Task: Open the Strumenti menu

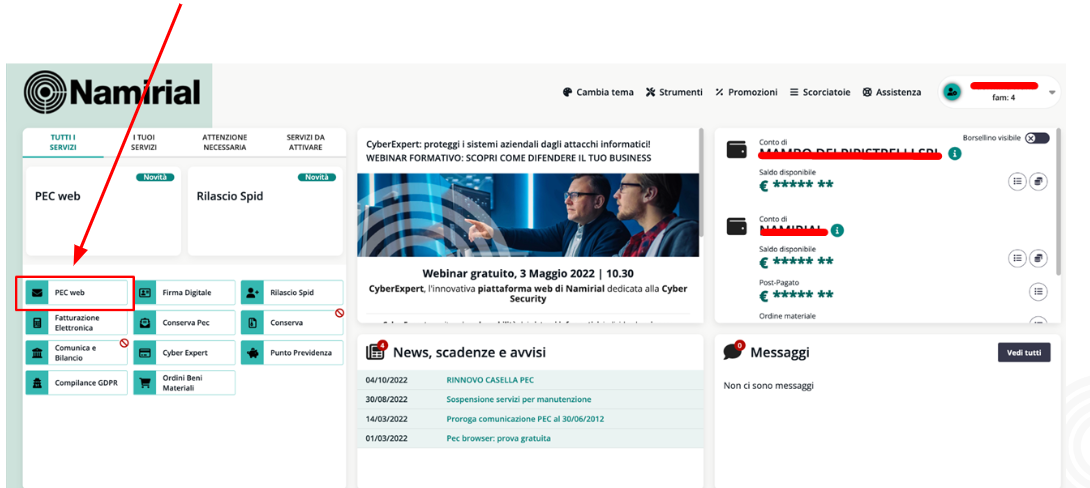Action: [674, 92]
